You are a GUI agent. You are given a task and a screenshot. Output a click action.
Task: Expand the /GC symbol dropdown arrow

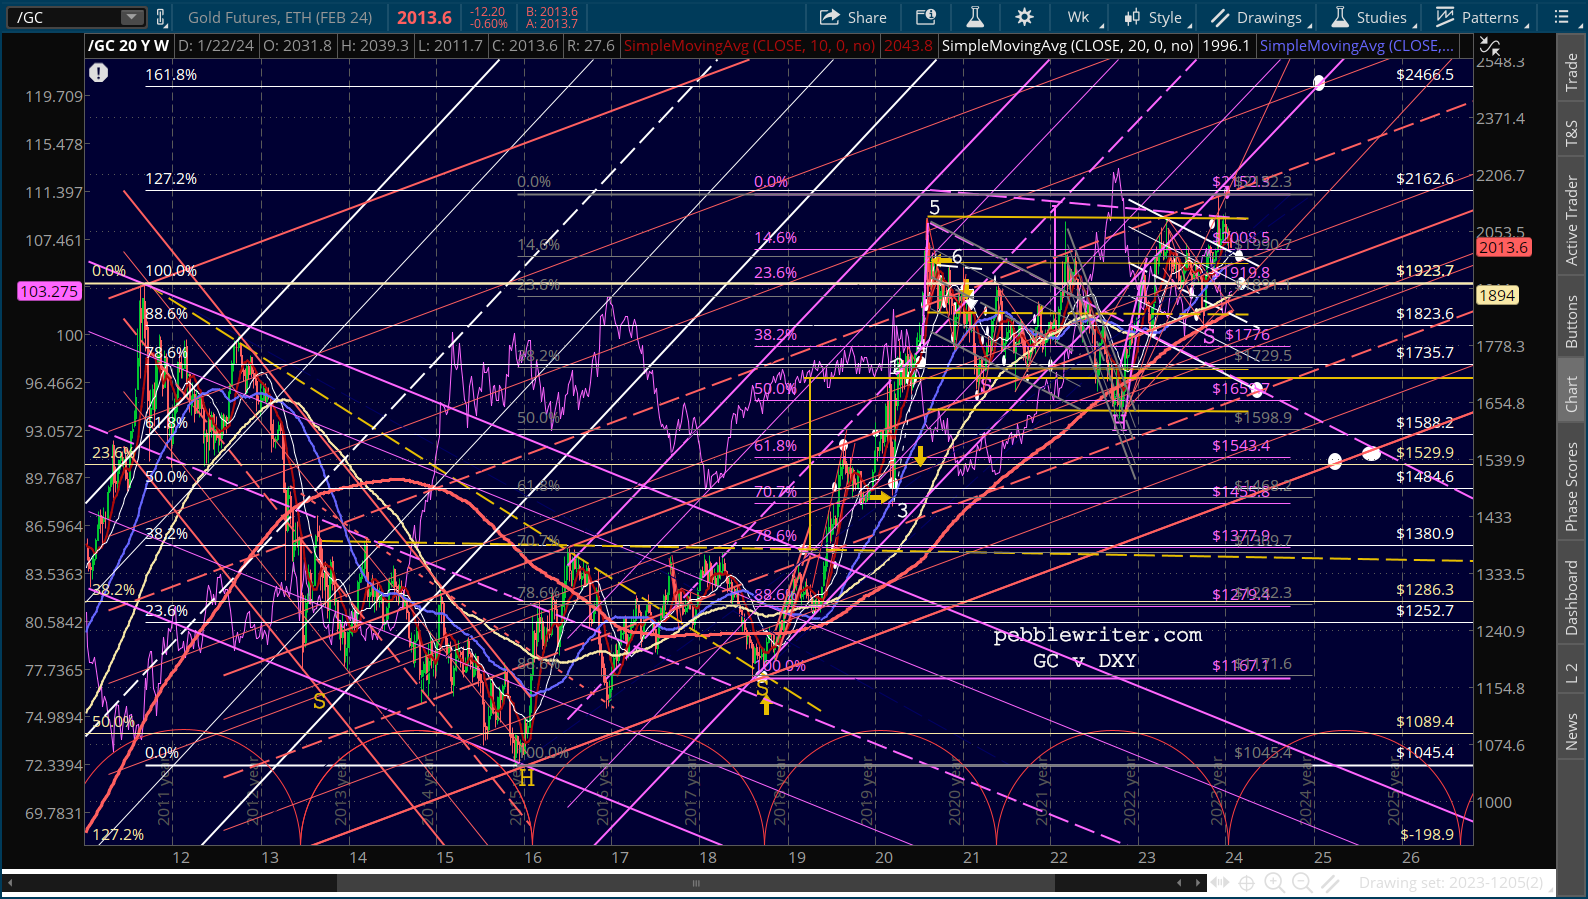pyautogui.click(x=132, y=17)
